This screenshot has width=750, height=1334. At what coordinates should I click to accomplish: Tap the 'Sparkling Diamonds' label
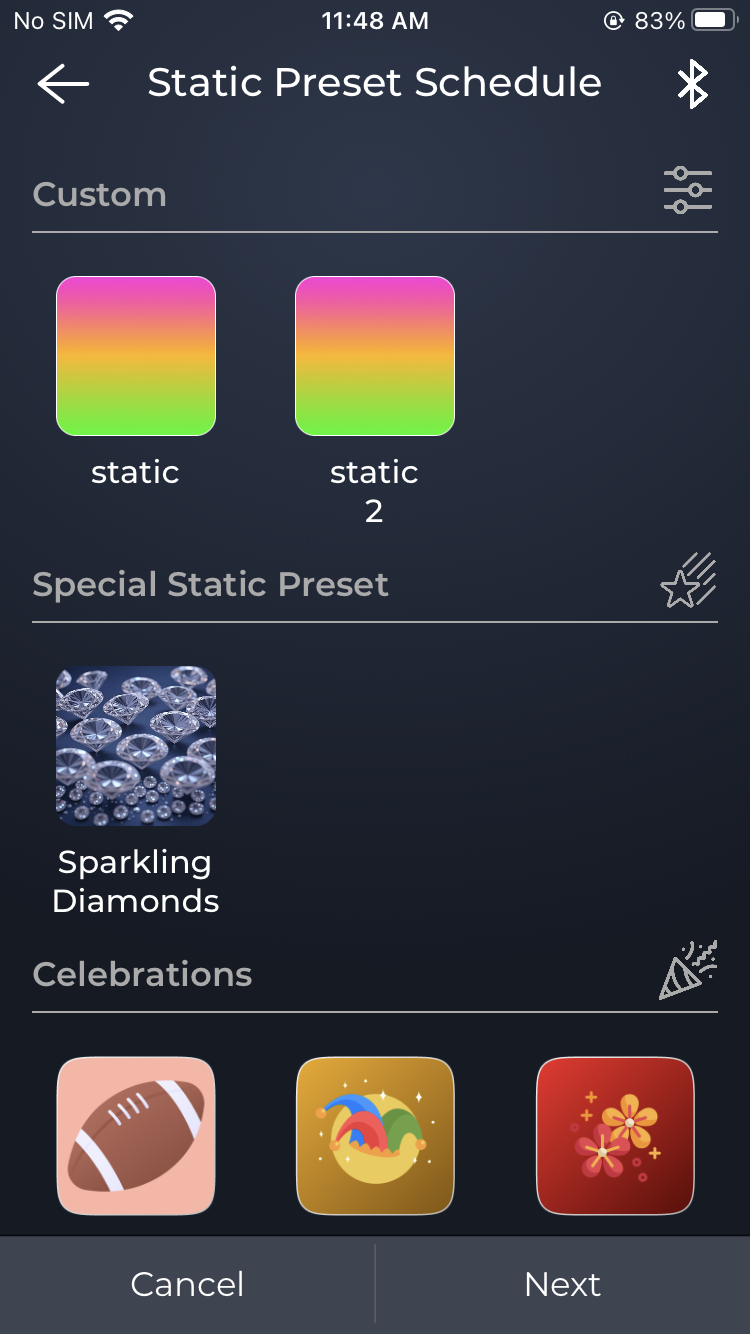tap(136, 881)
